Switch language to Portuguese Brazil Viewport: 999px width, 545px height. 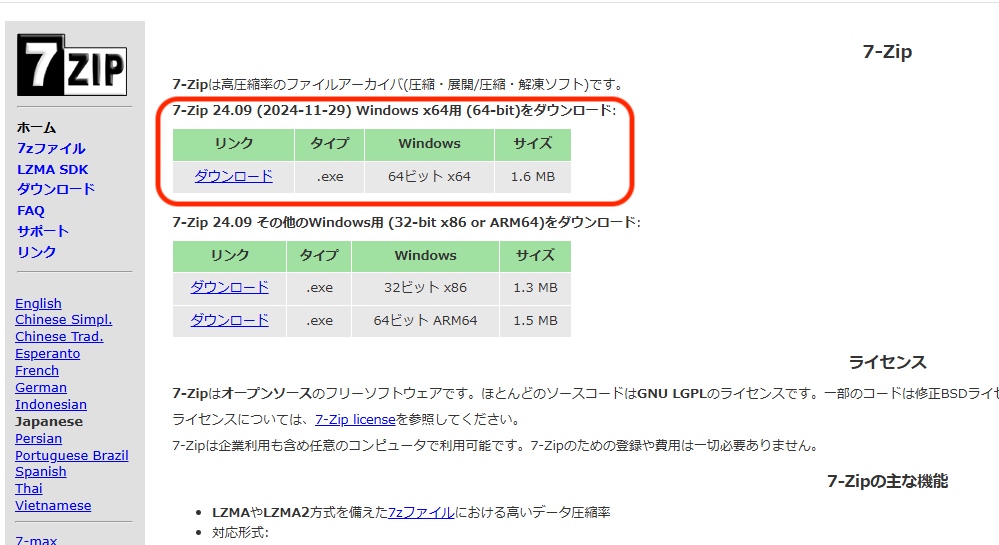pos(72,456)
